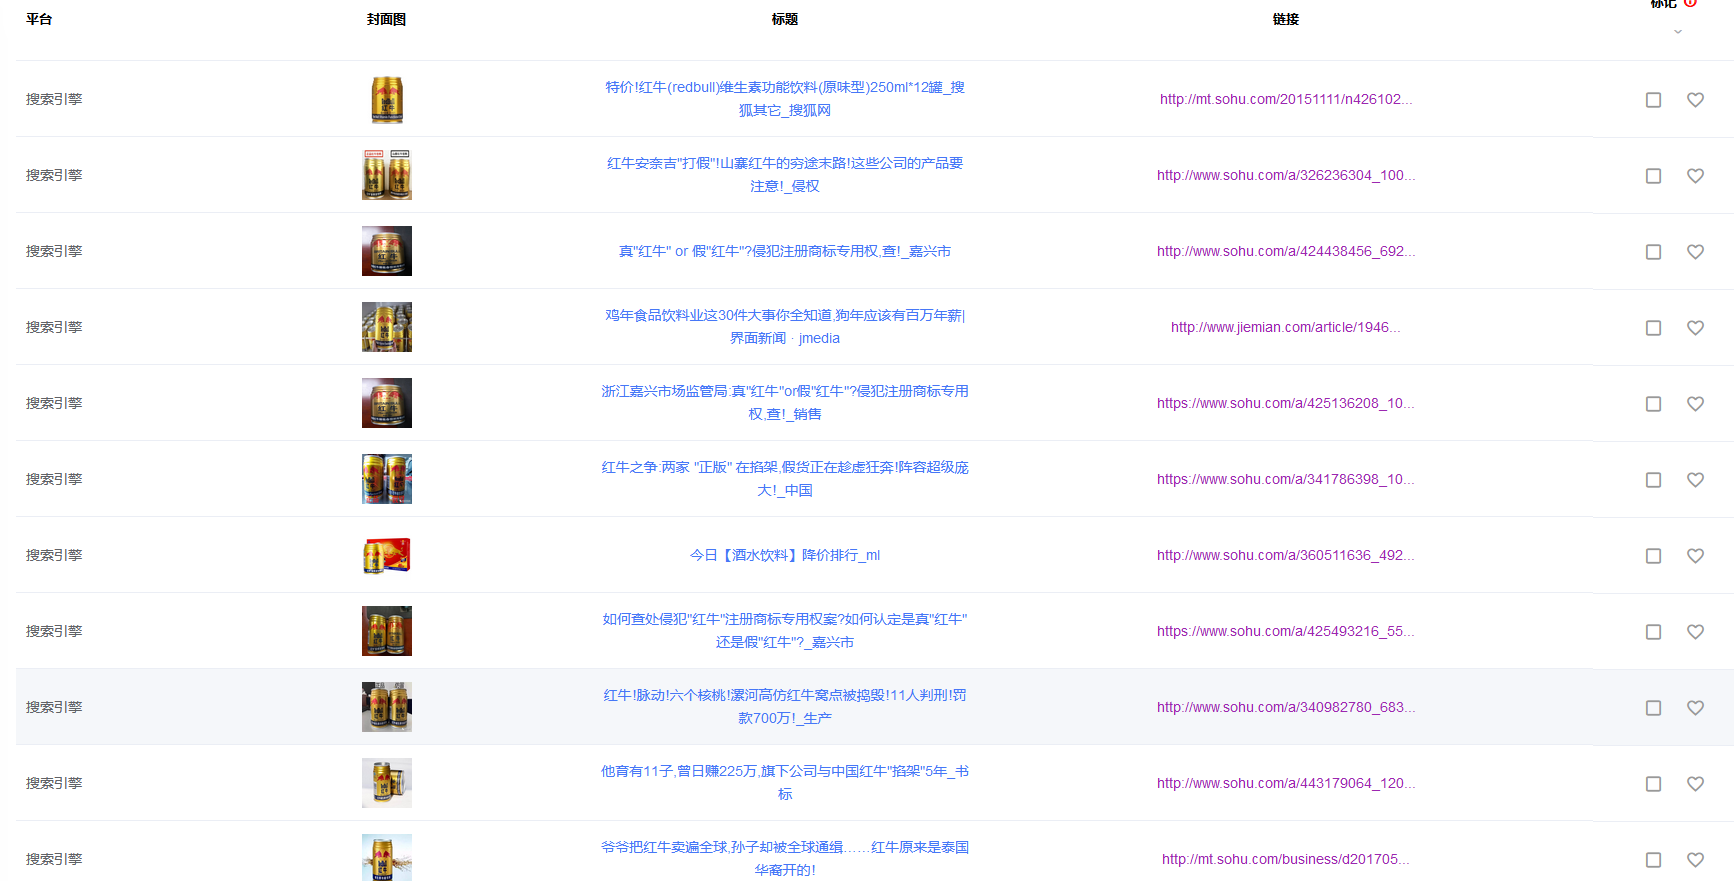1734x881 pixels.
Task: Heart the 他育有11子 row
Action: pos(1695,784)
